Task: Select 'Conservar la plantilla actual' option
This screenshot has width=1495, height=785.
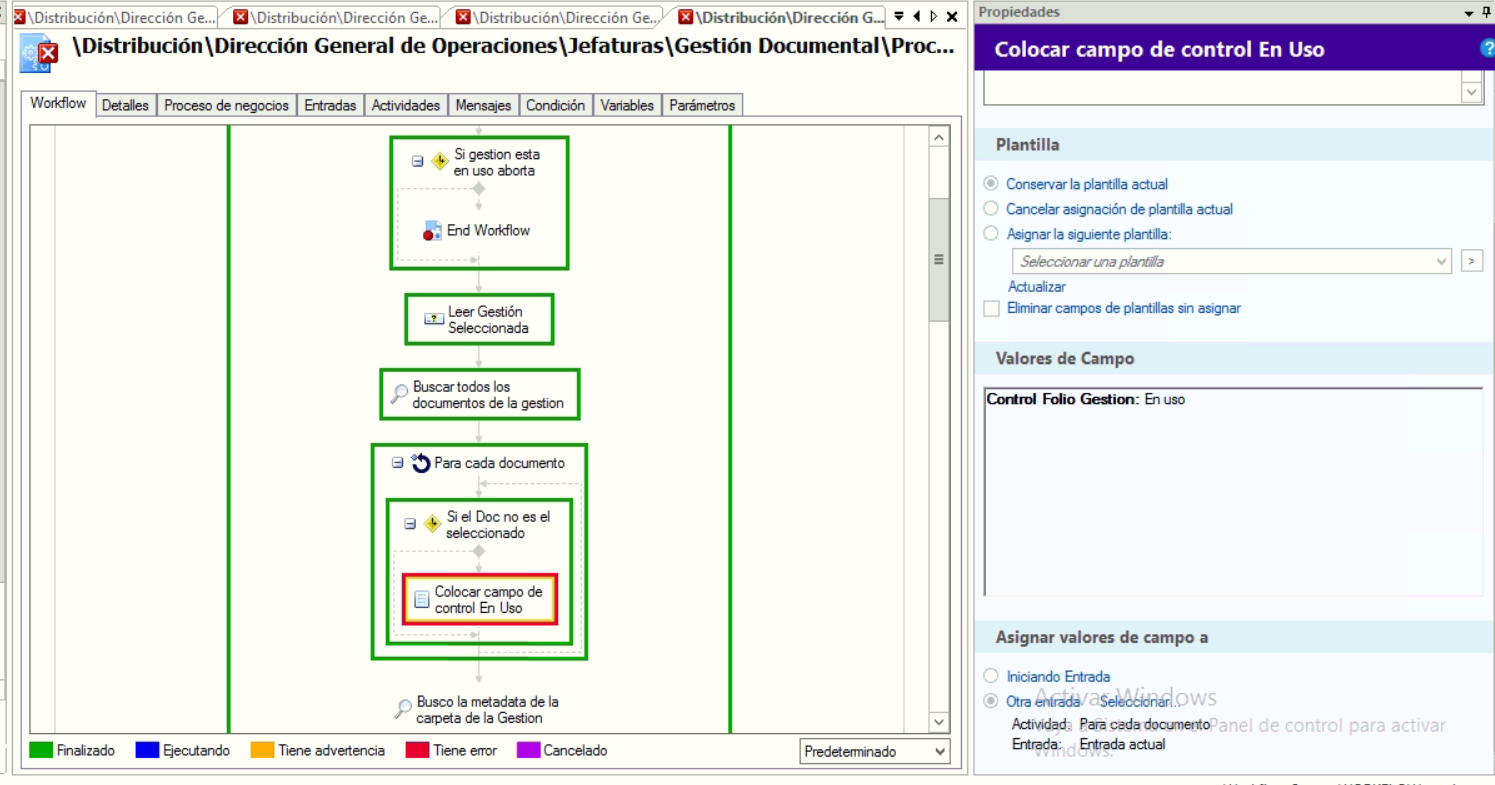Action: pyautogui.click(x=991, y=184)
